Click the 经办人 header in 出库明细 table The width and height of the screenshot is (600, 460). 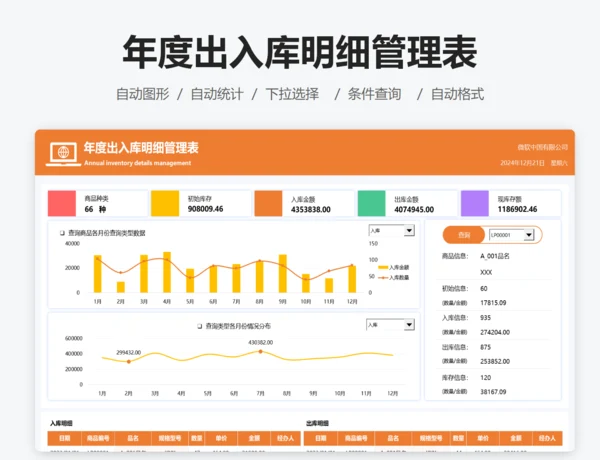click(547, 438)
